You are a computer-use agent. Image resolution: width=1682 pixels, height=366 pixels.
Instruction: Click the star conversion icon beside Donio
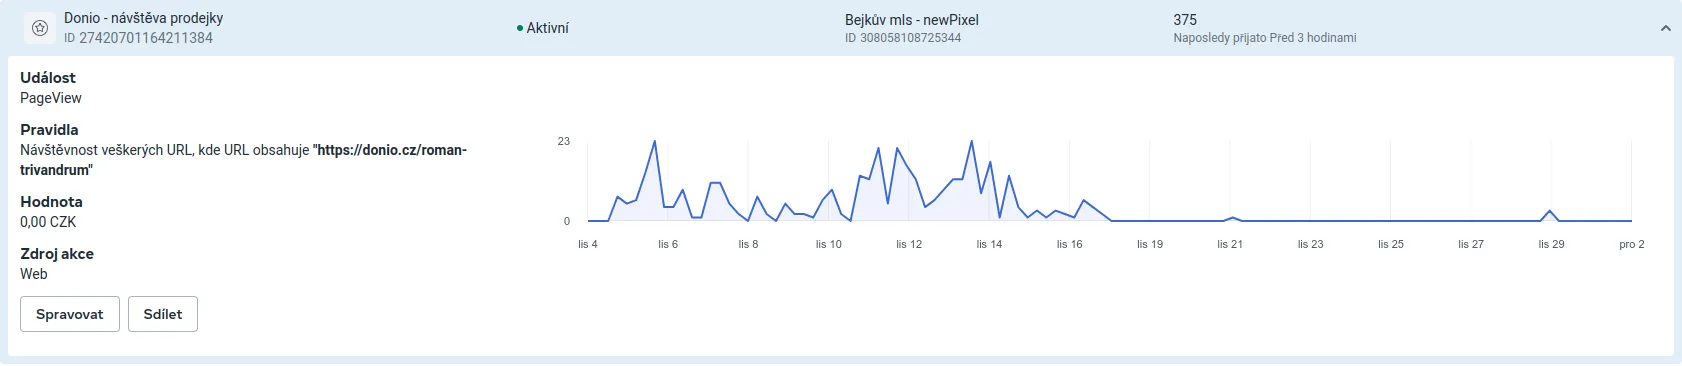[40, 28]
